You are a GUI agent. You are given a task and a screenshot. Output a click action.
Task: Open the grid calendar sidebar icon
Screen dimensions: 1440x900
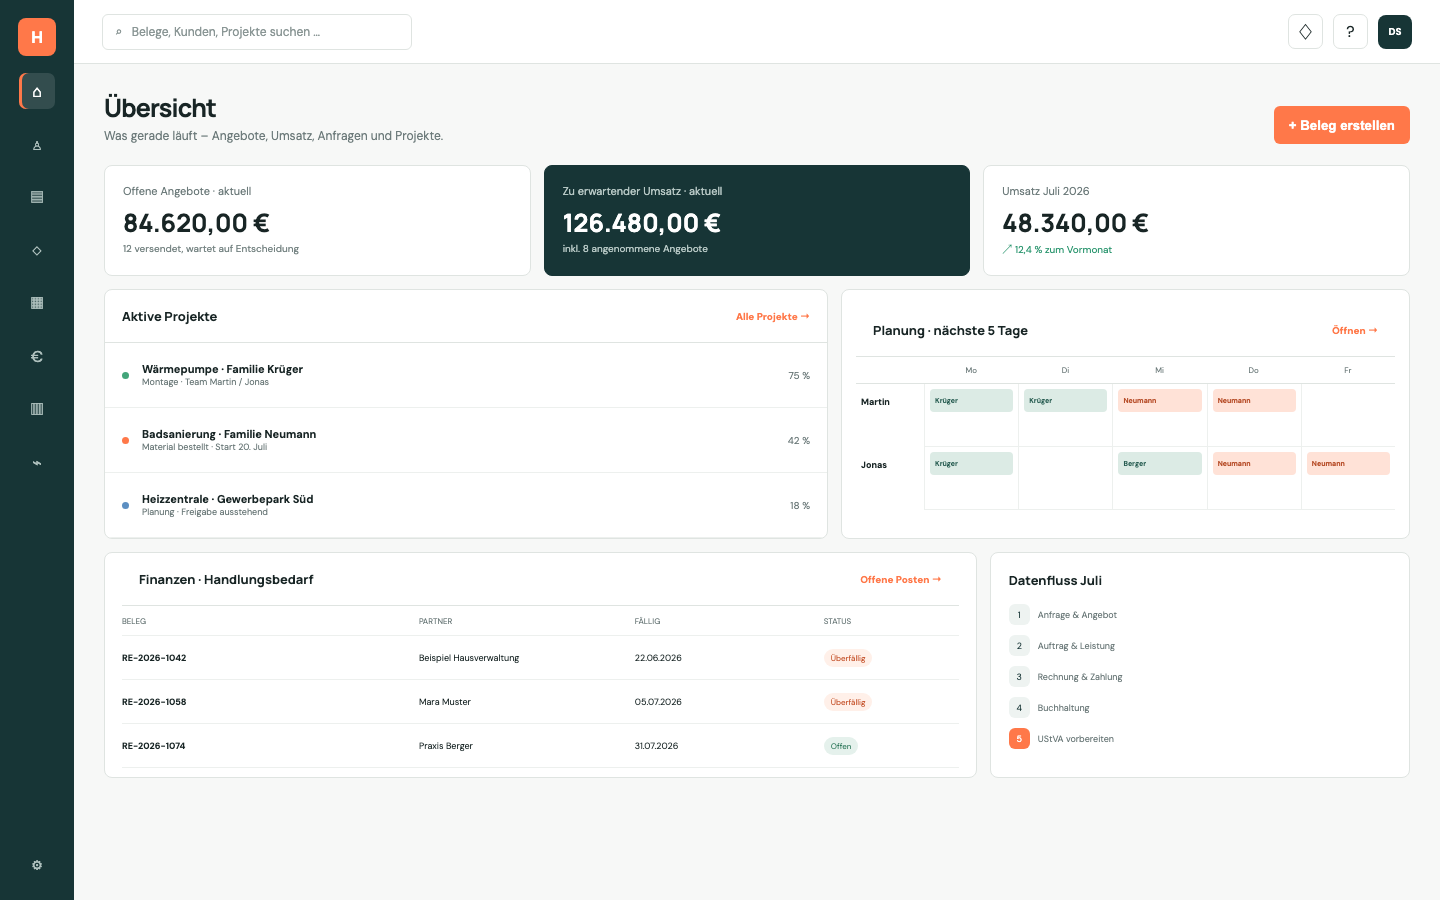[x=37, y=303]
